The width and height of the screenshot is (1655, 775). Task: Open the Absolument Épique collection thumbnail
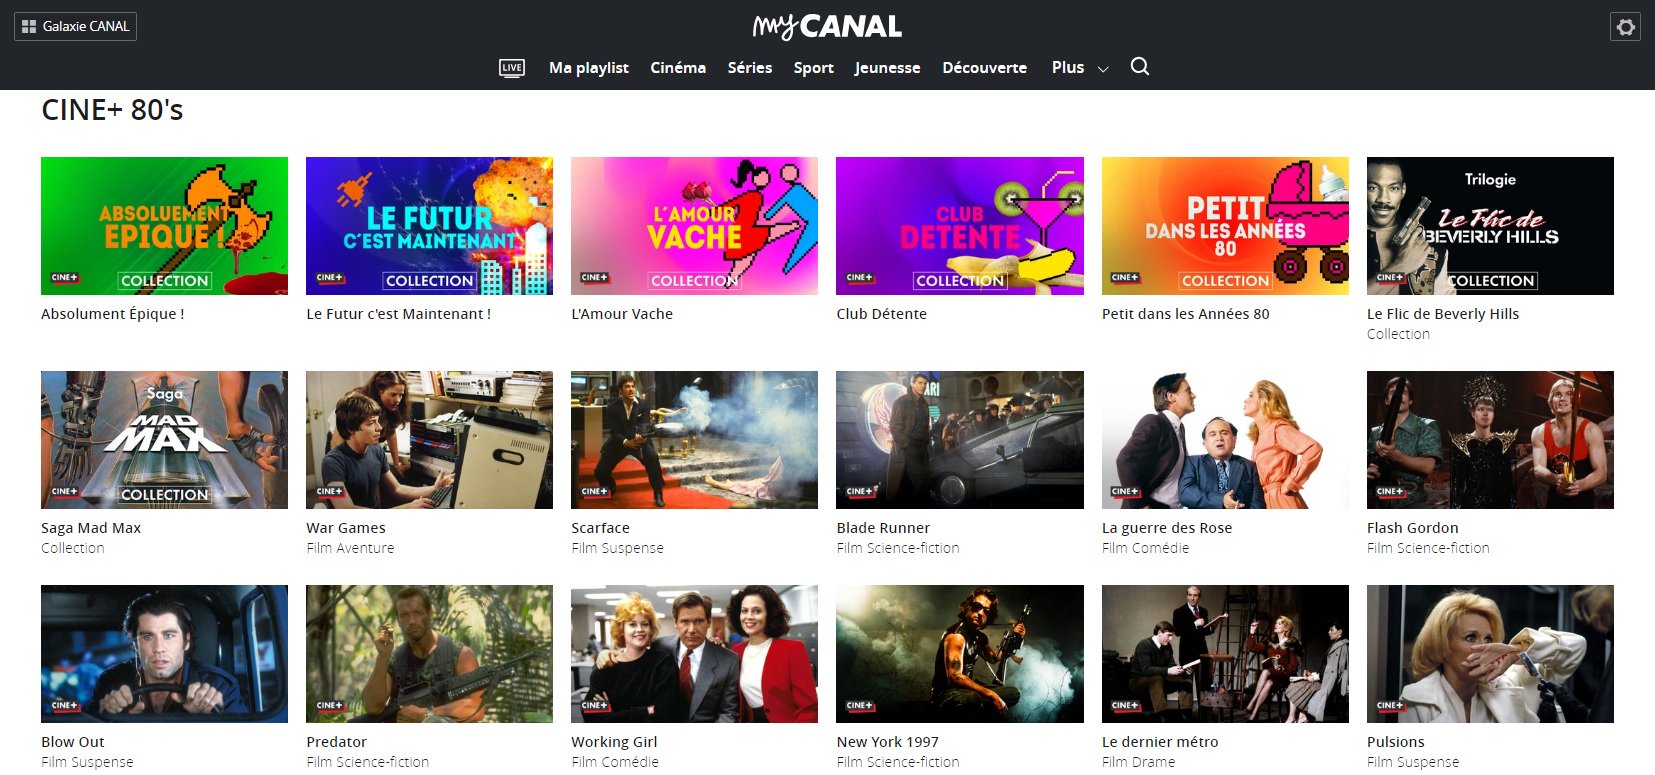click(x=164, y=226)
